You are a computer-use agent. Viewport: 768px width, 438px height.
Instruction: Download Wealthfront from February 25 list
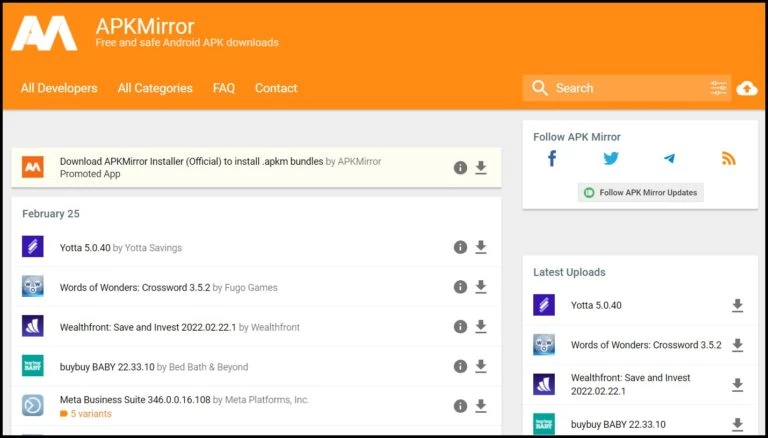(x=481, y=326)
